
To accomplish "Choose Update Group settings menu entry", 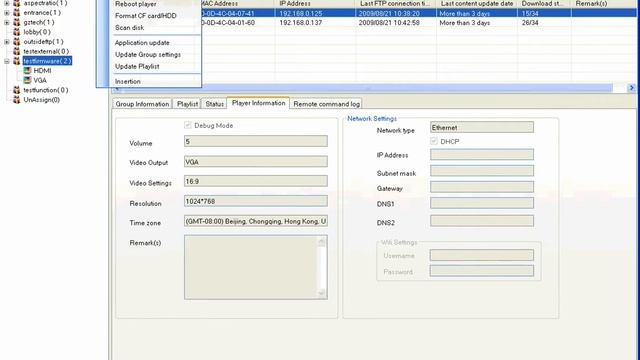I will pos(149,55).
